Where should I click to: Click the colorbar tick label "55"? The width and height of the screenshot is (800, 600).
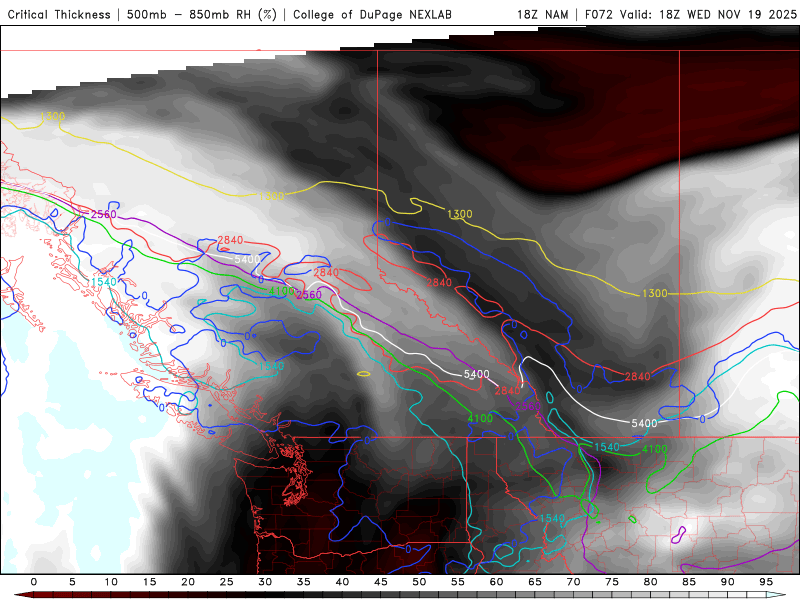458,582
